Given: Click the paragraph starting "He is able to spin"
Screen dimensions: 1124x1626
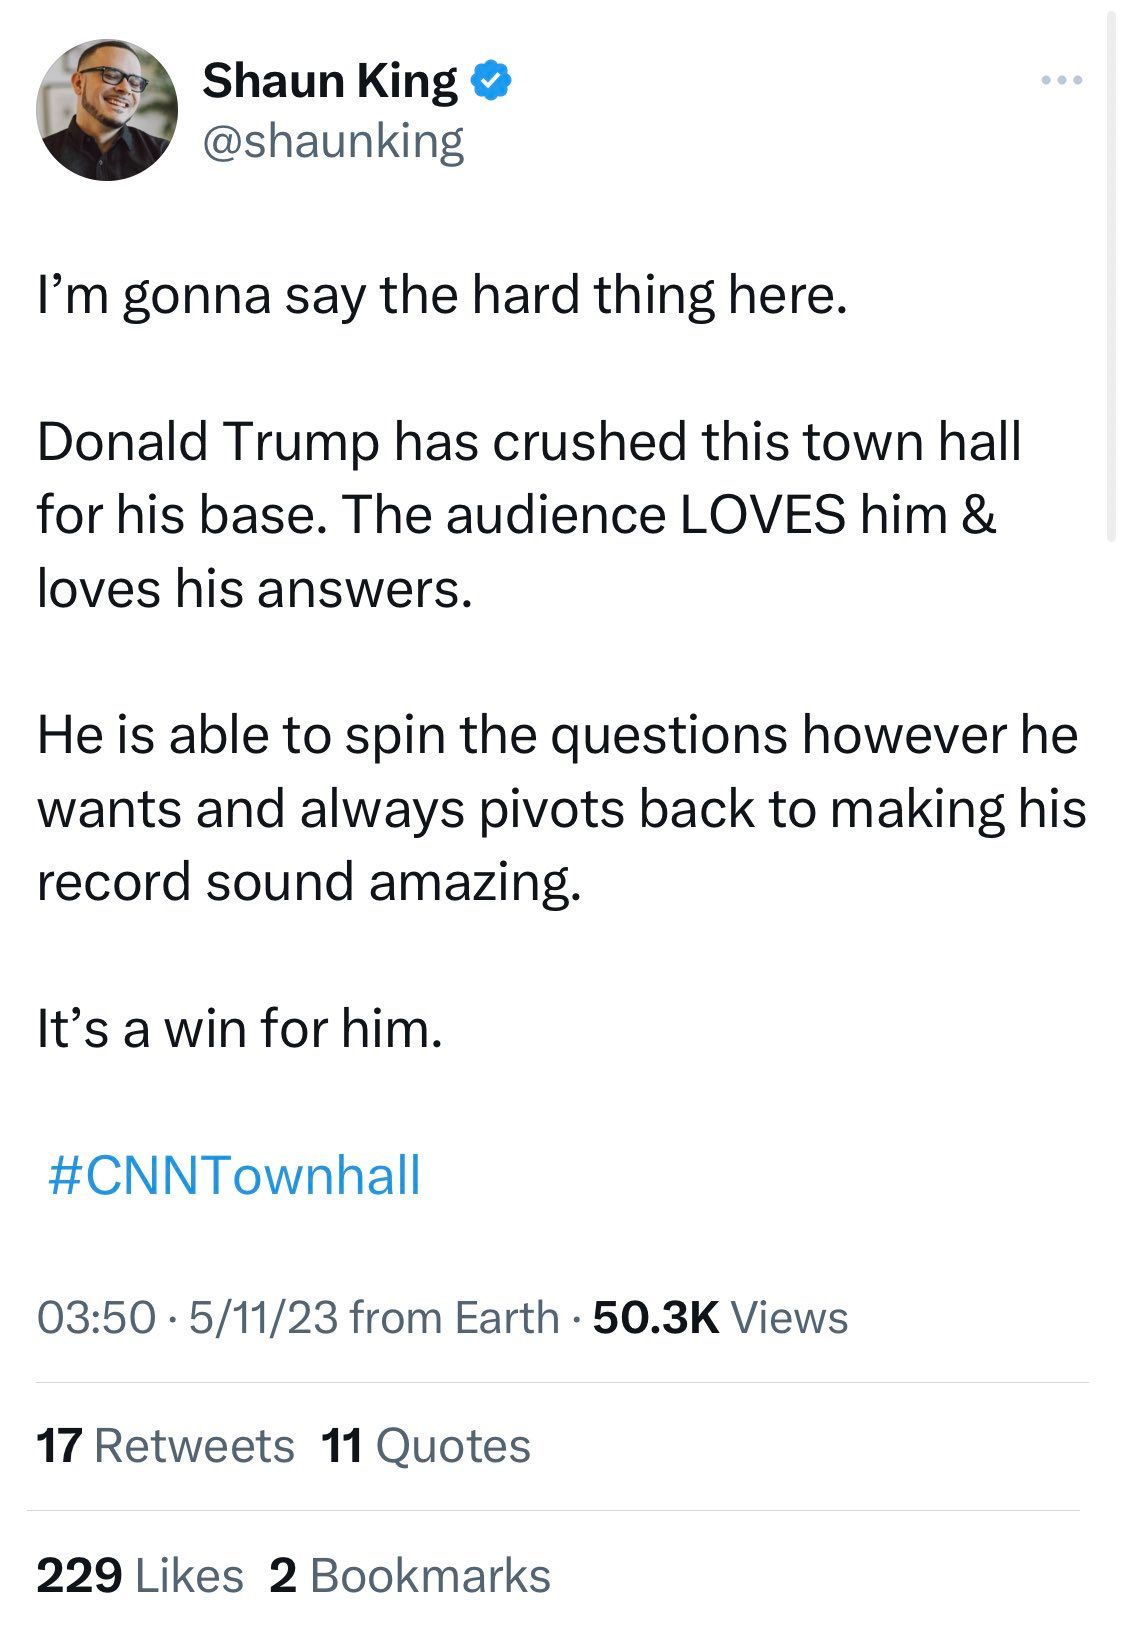Looking at the screenshot, I should click(x=560, y=808).
